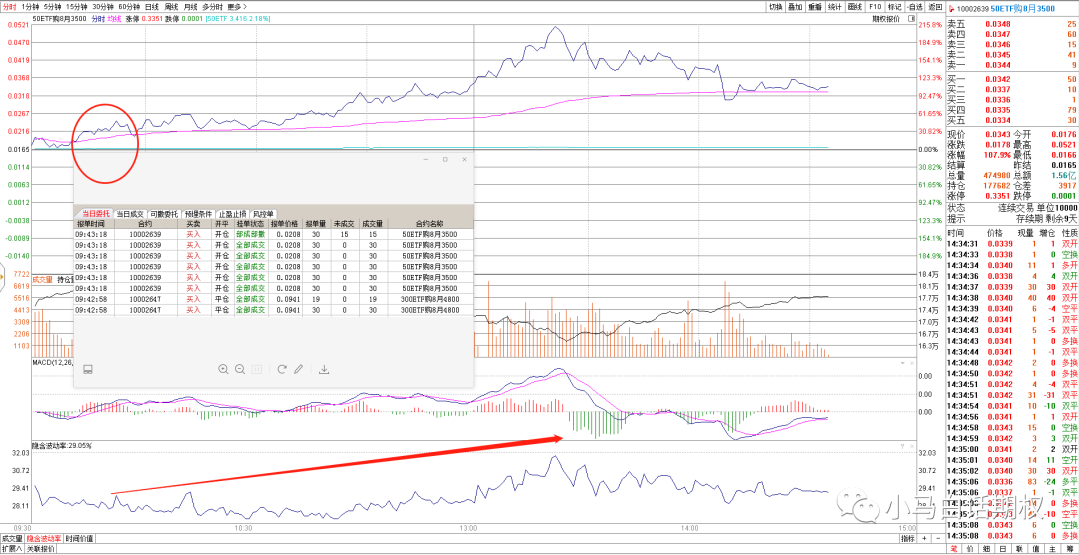Select the 日 tab below tick list
The height and width of the screenshot is (555, 1080).
(1004, 549)
